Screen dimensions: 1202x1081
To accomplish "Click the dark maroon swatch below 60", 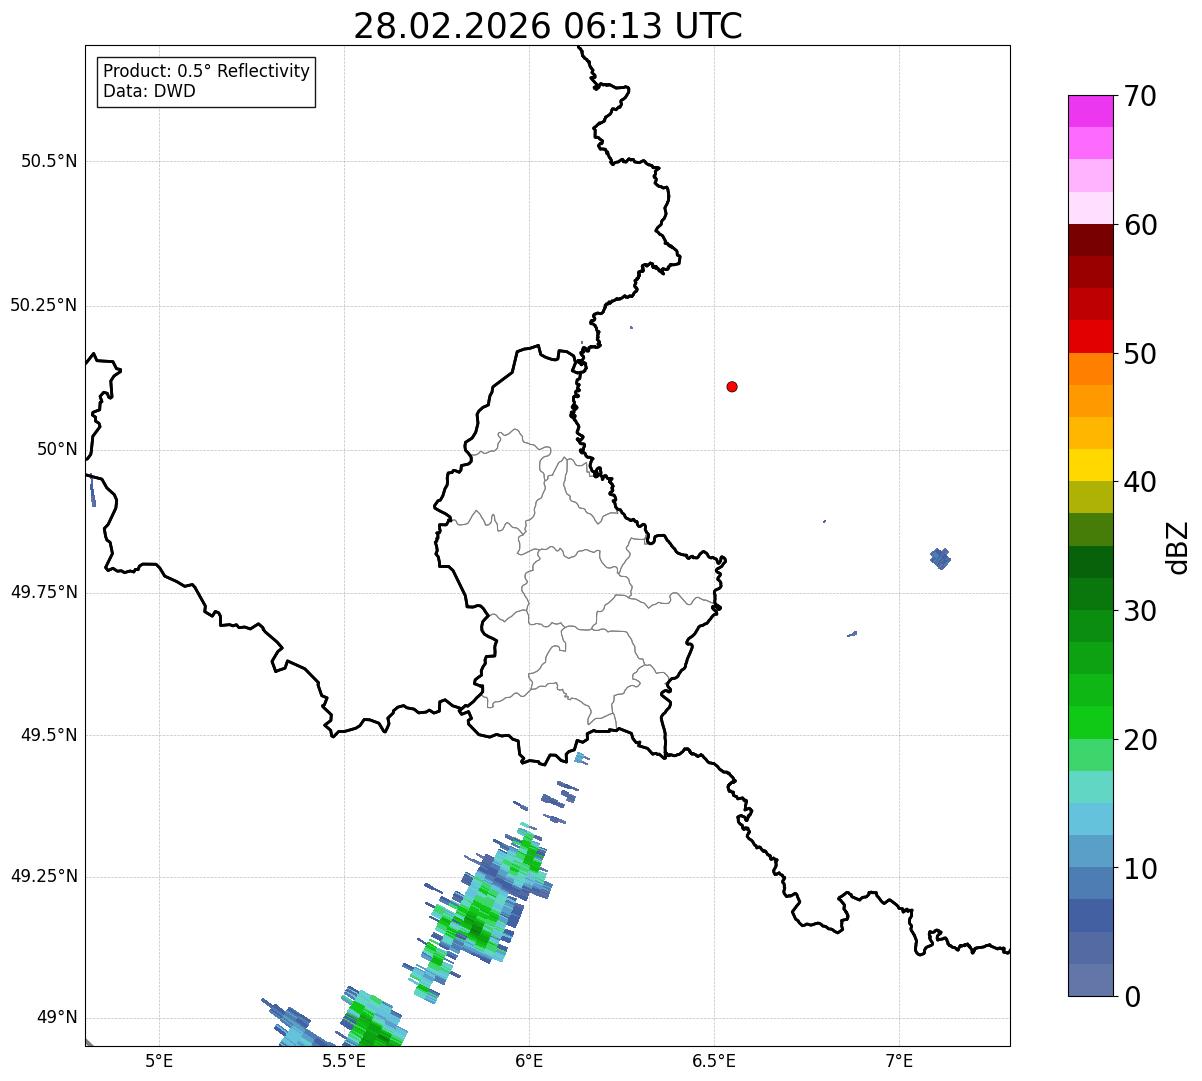I will pos(1090,240).
